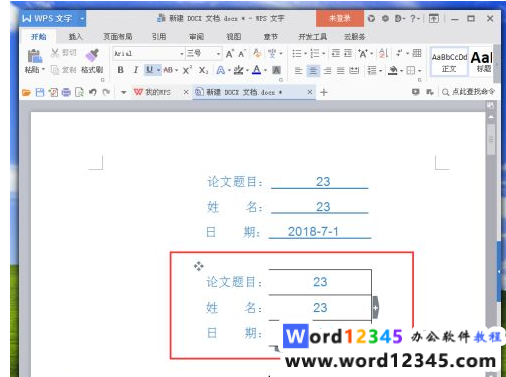Select the 标题 heading style

tap(482, 62)
